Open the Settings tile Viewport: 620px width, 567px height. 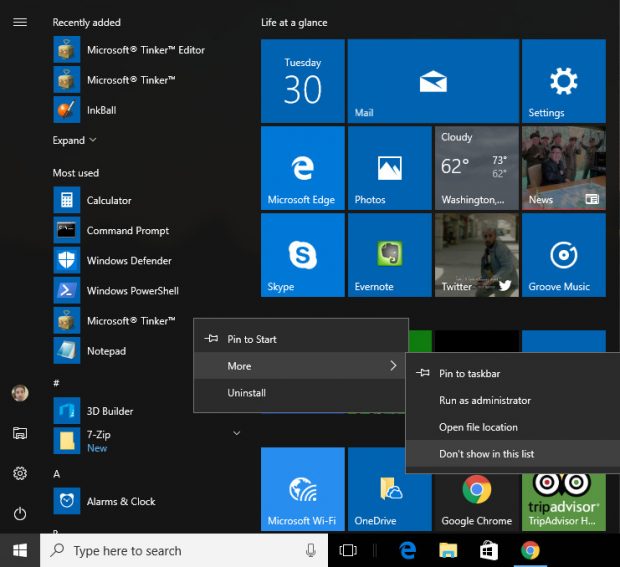(563, 81)
